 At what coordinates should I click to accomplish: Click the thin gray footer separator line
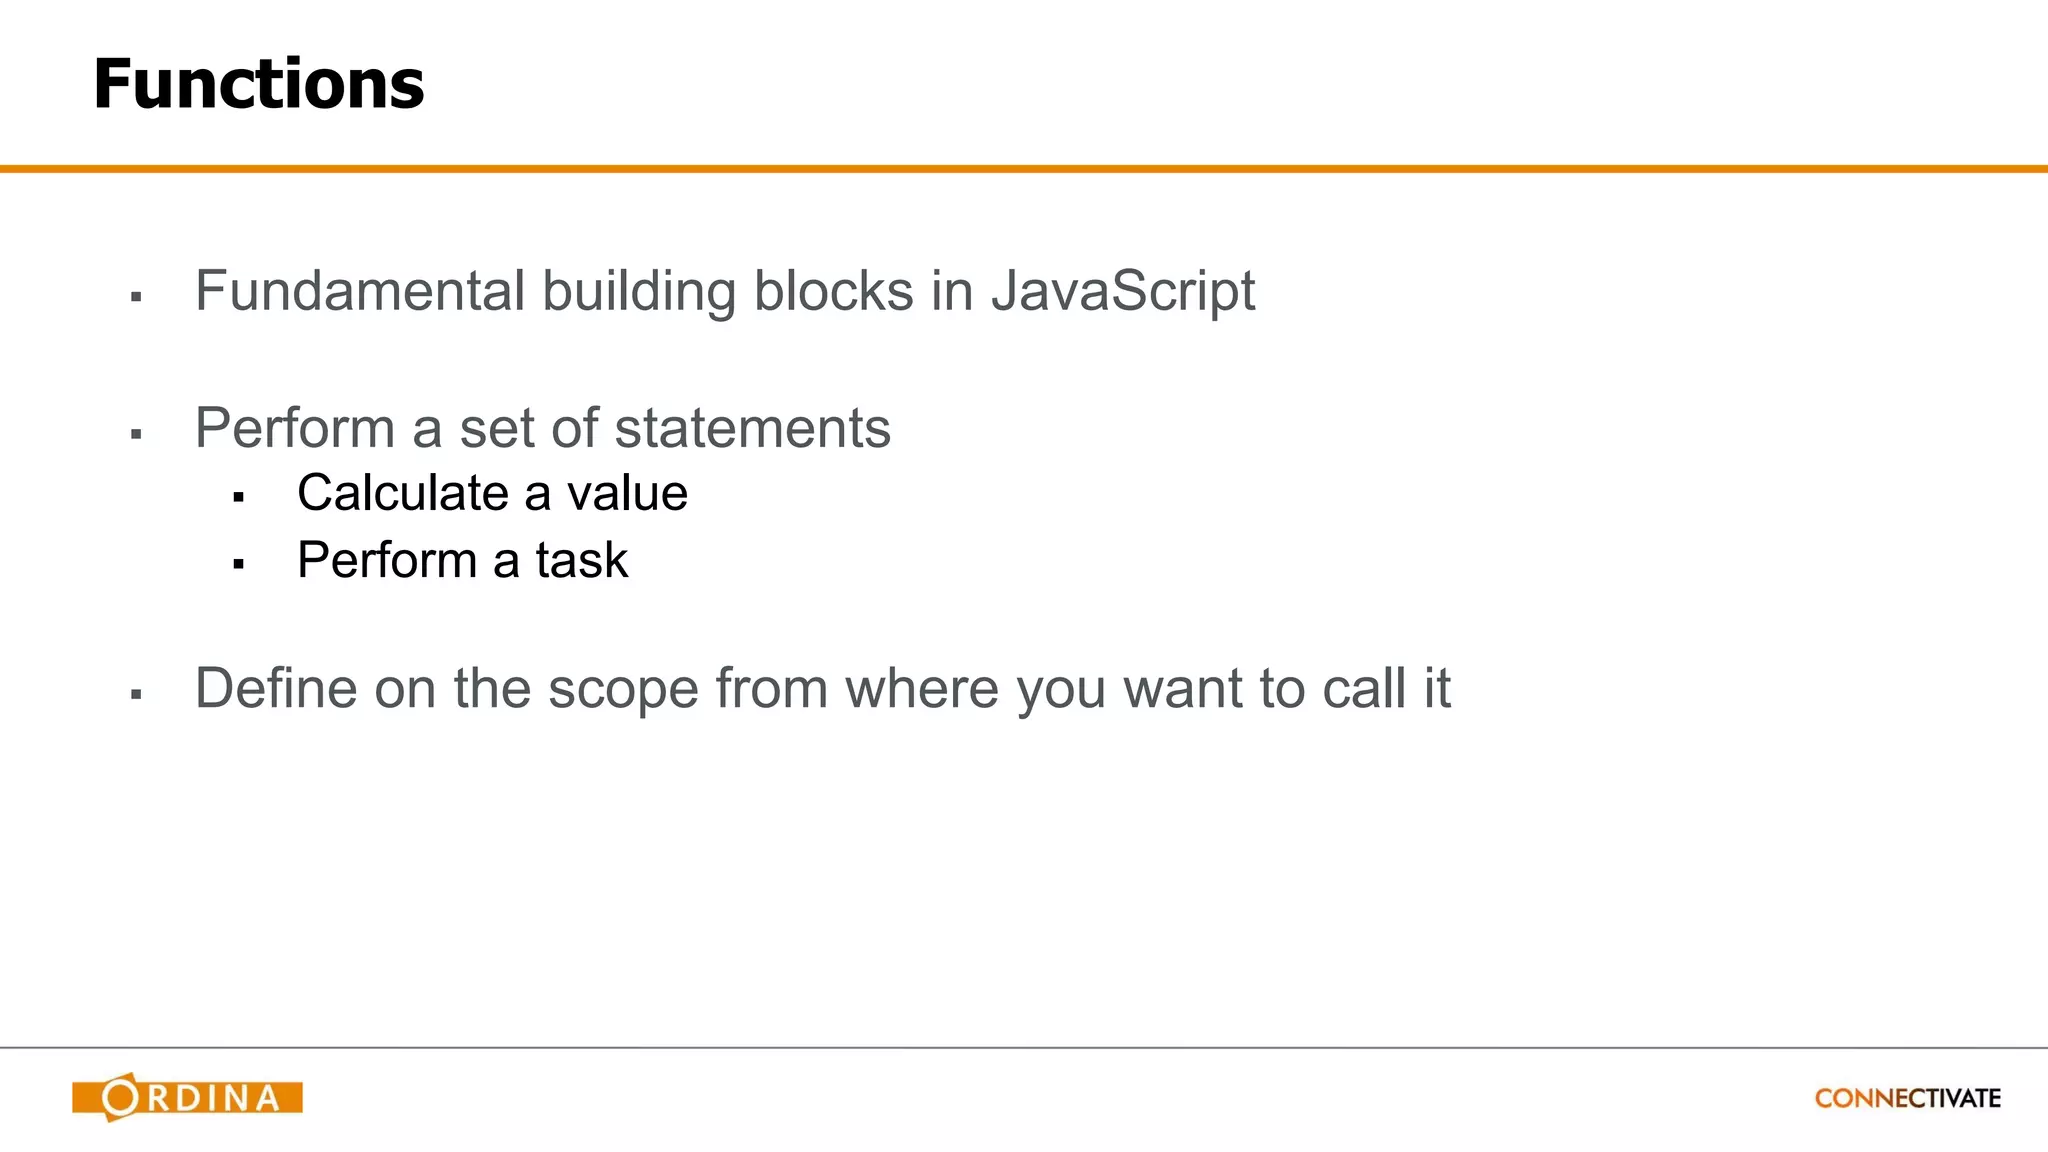click(1024, 1048)
